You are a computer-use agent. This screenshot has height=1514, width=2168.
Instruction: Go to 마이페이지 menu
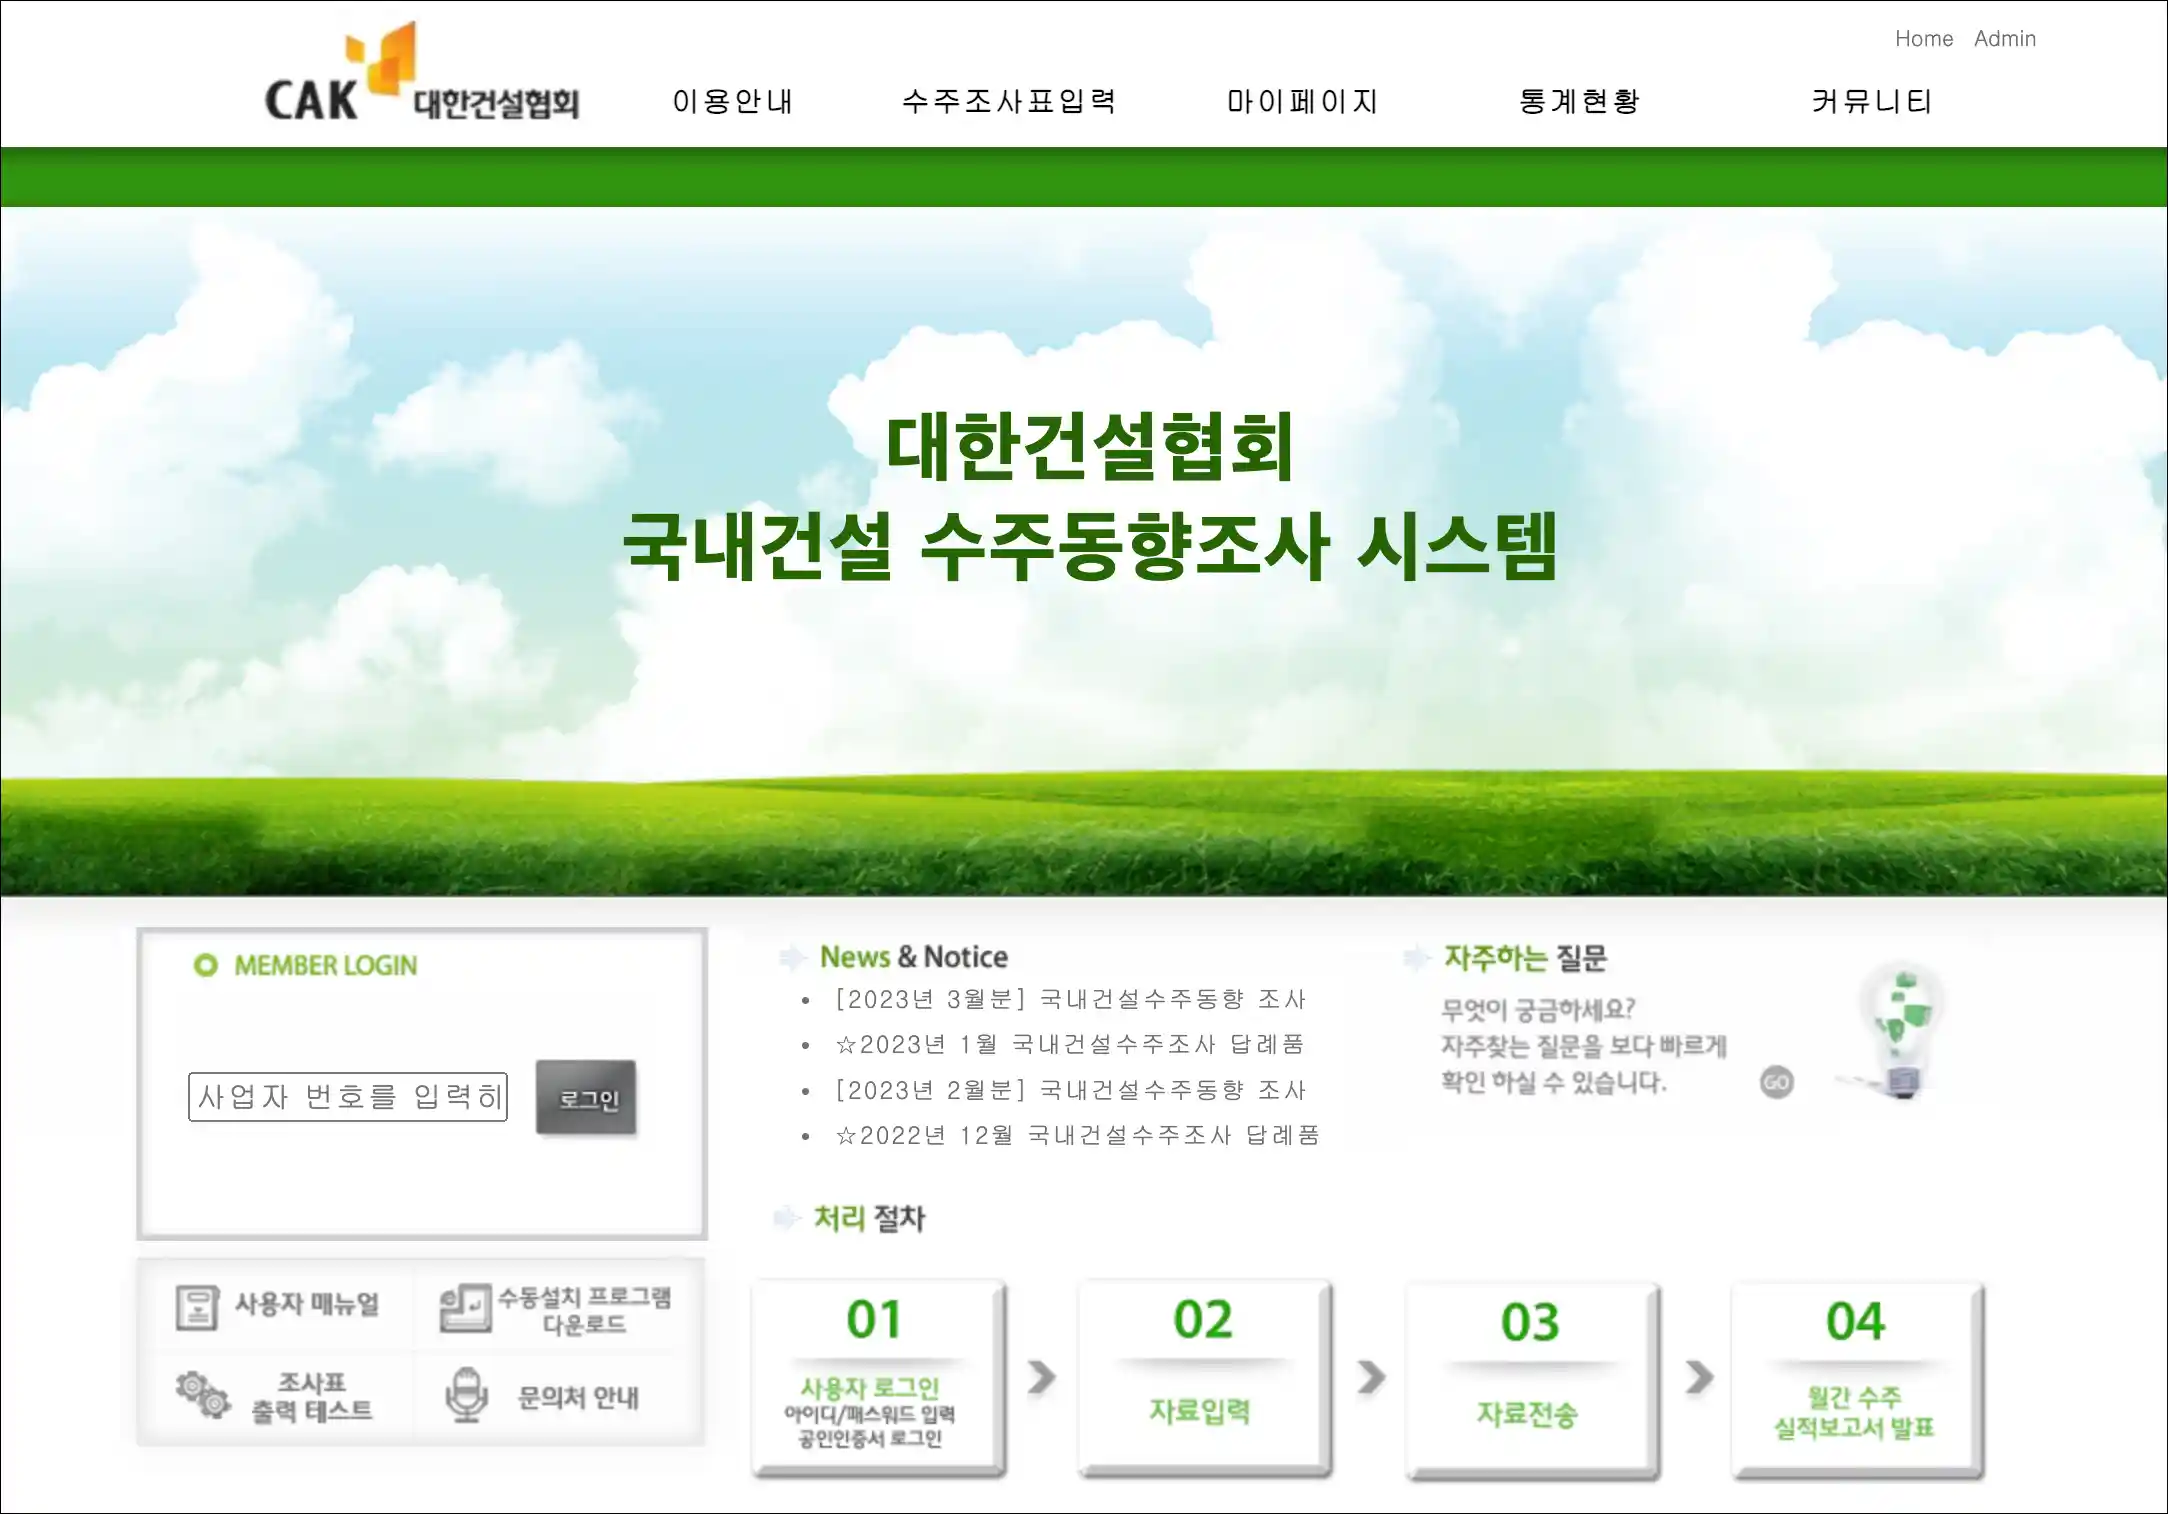[1302, 102]
